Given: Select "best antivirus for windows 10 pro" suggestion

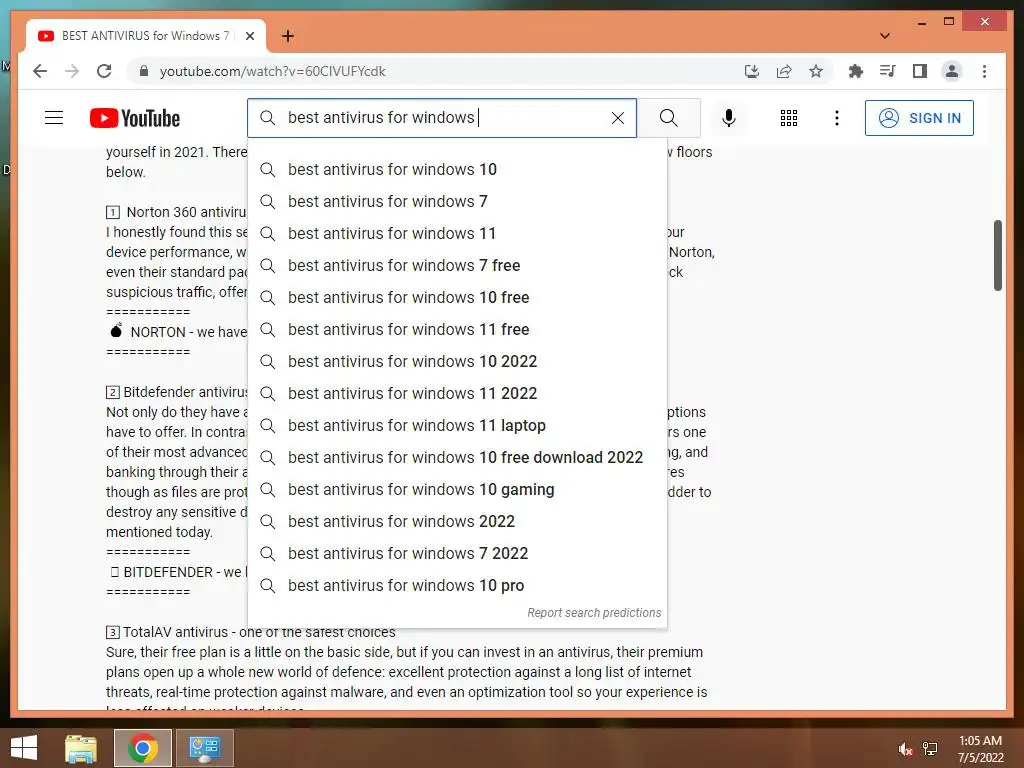Looking at the screenshot, I should point(457,586).
